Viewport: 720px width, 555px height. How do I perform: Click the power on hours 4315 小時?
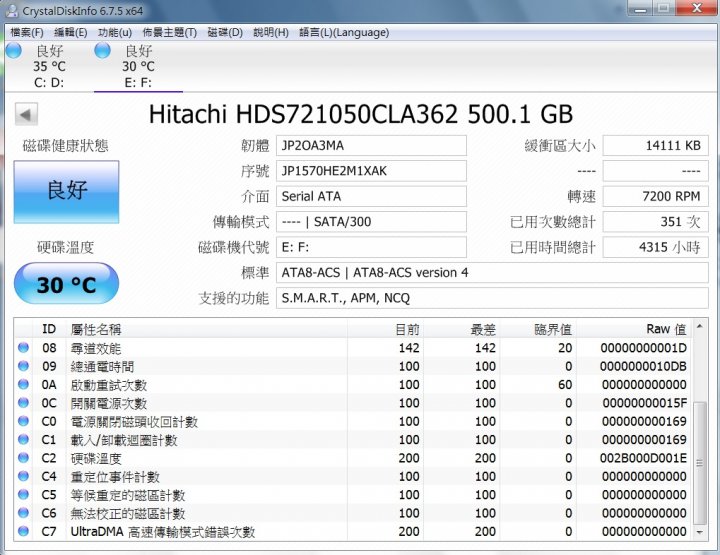[655, 247]
